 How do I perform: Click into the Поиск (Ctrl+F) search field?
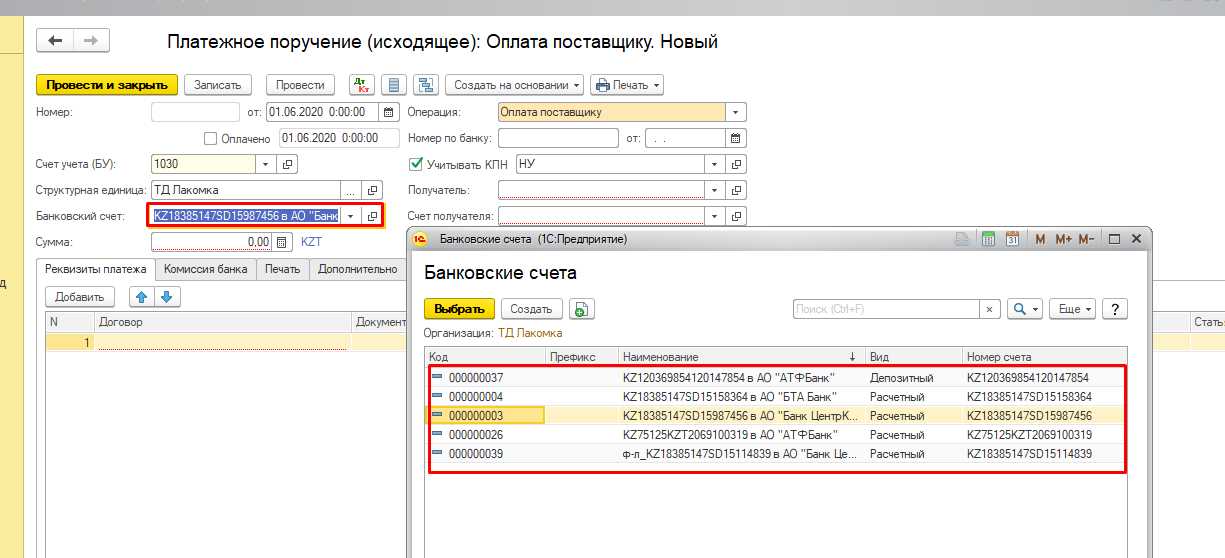click(886, 309)
